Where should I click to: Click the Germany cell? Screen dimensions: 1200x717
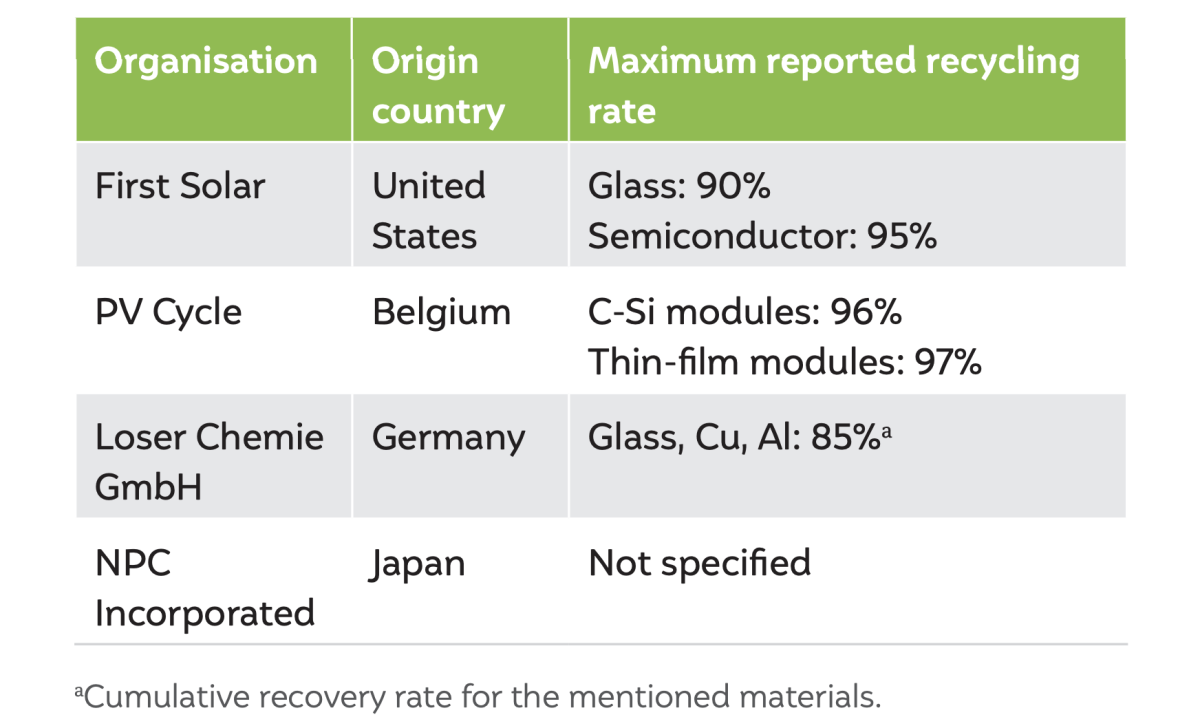[448, 438]
